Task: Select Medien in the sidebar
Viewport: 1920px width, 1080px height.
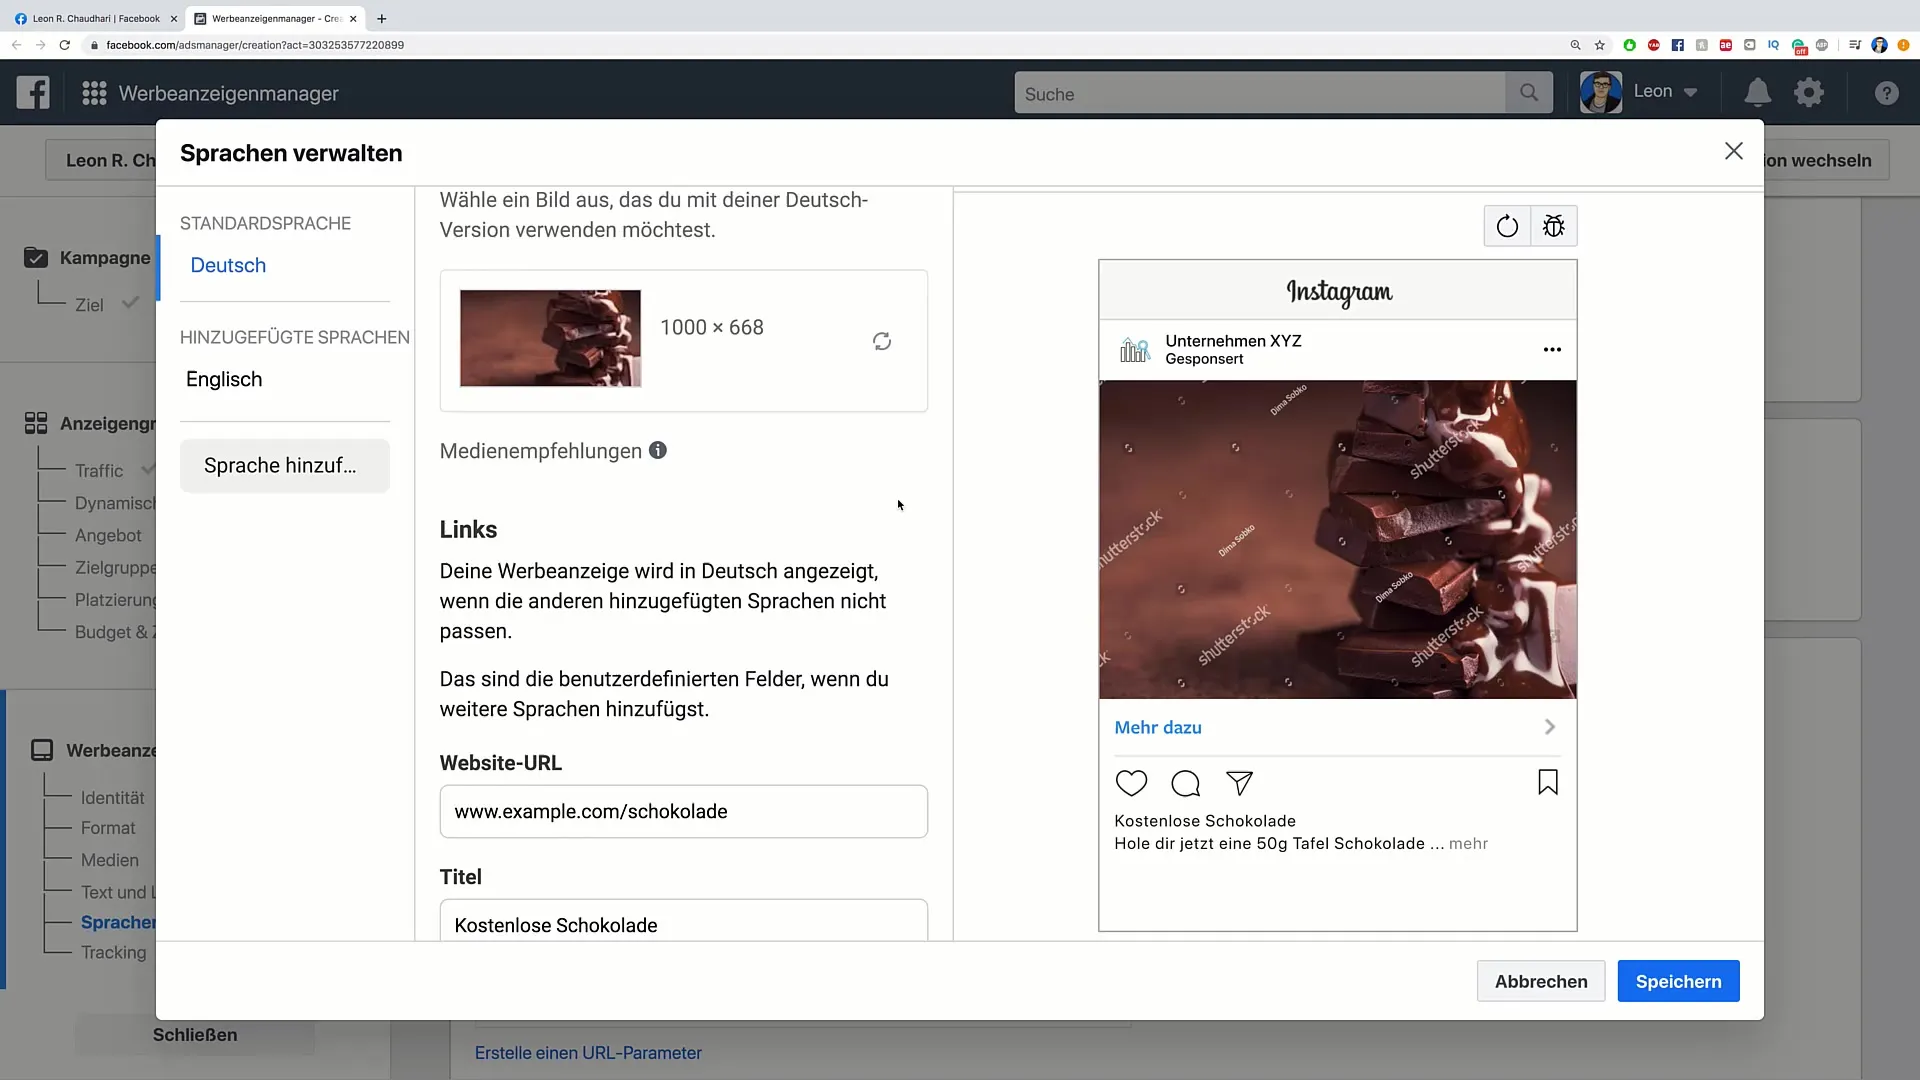Action: [x=110, y=860]
